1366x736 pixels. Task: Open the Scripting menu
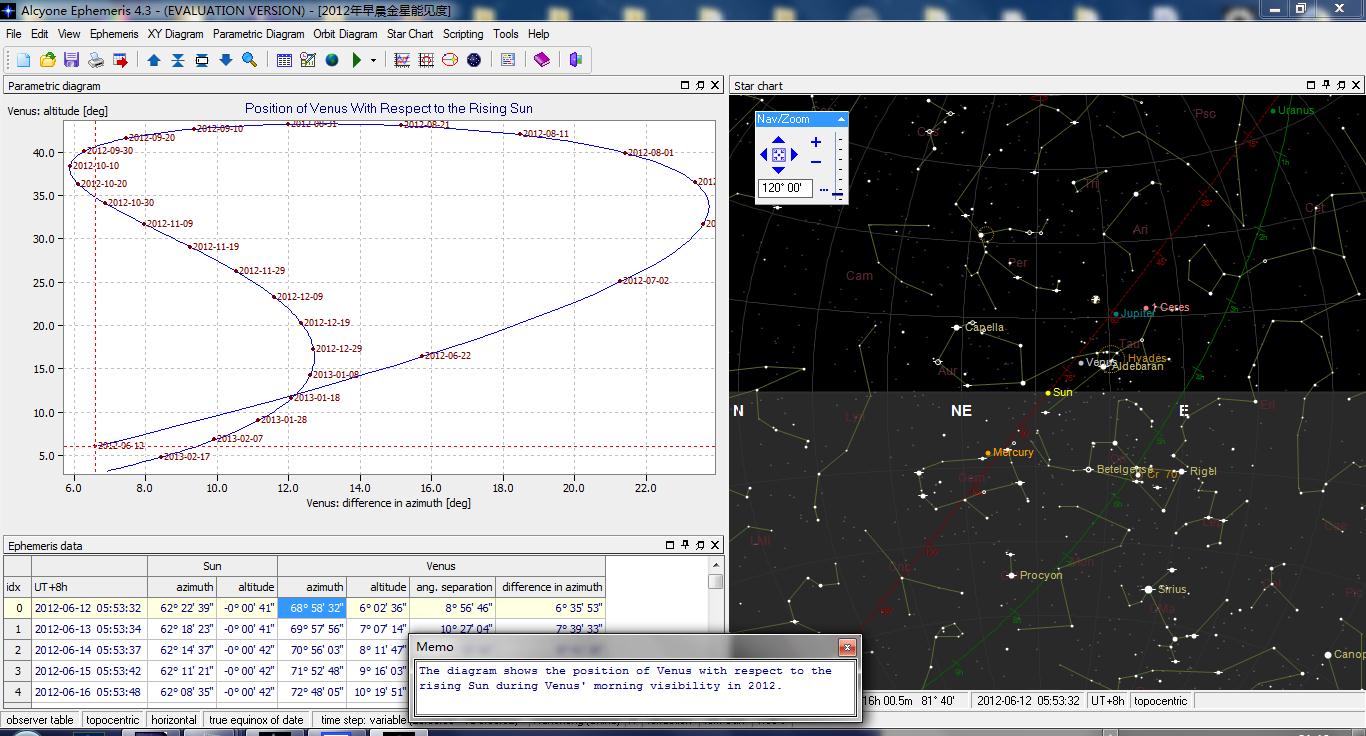[463, 34]
